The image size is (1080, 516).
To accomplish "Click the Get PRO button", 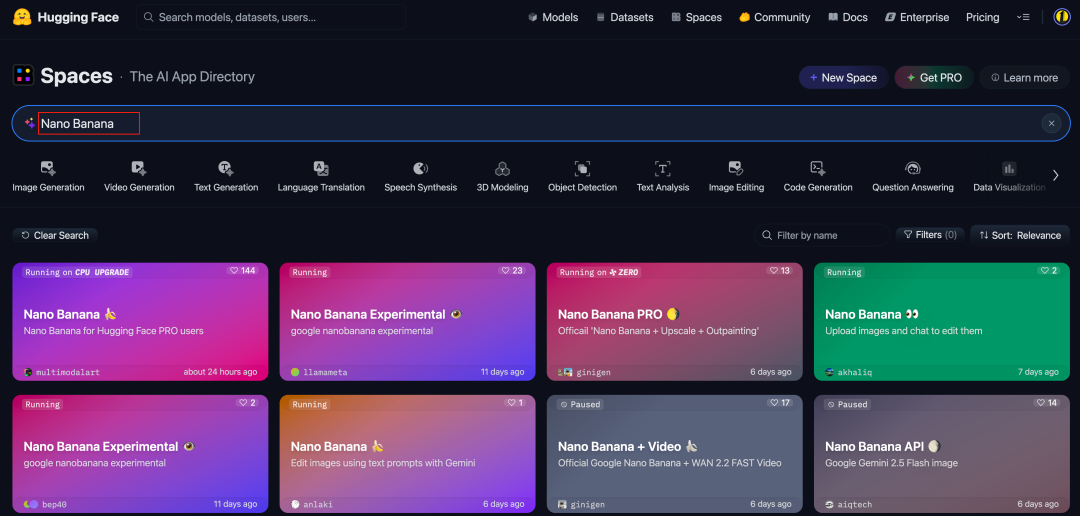I will tap(933, 78).
